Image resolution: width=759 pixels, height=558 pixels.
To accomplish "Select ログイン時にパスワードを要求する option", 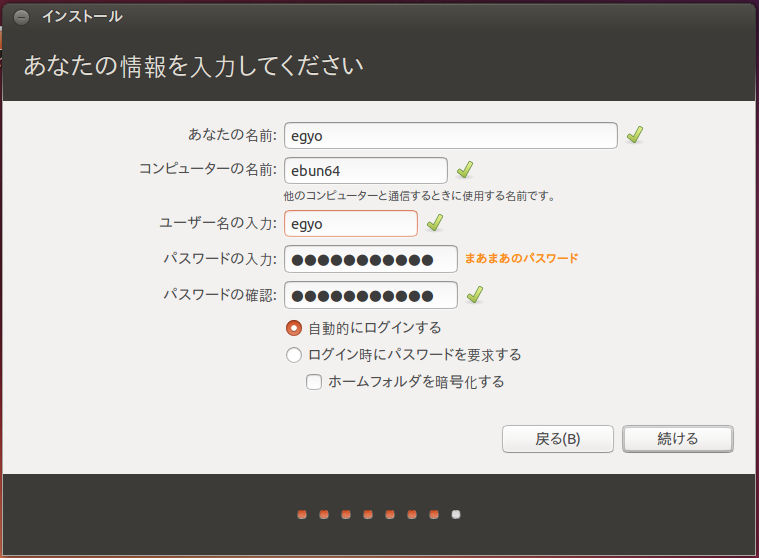I will coord(294,355).
